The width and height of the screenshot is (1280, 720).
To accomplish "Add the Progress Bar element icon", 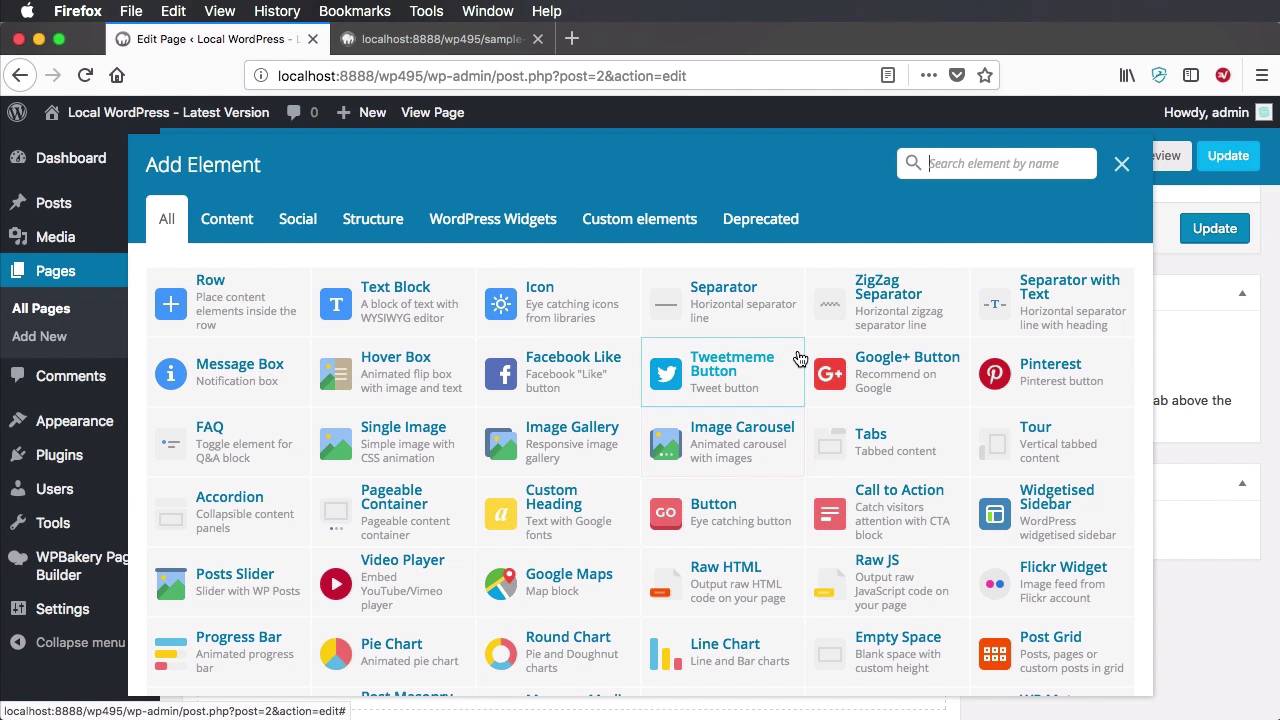I will (171, 653).
